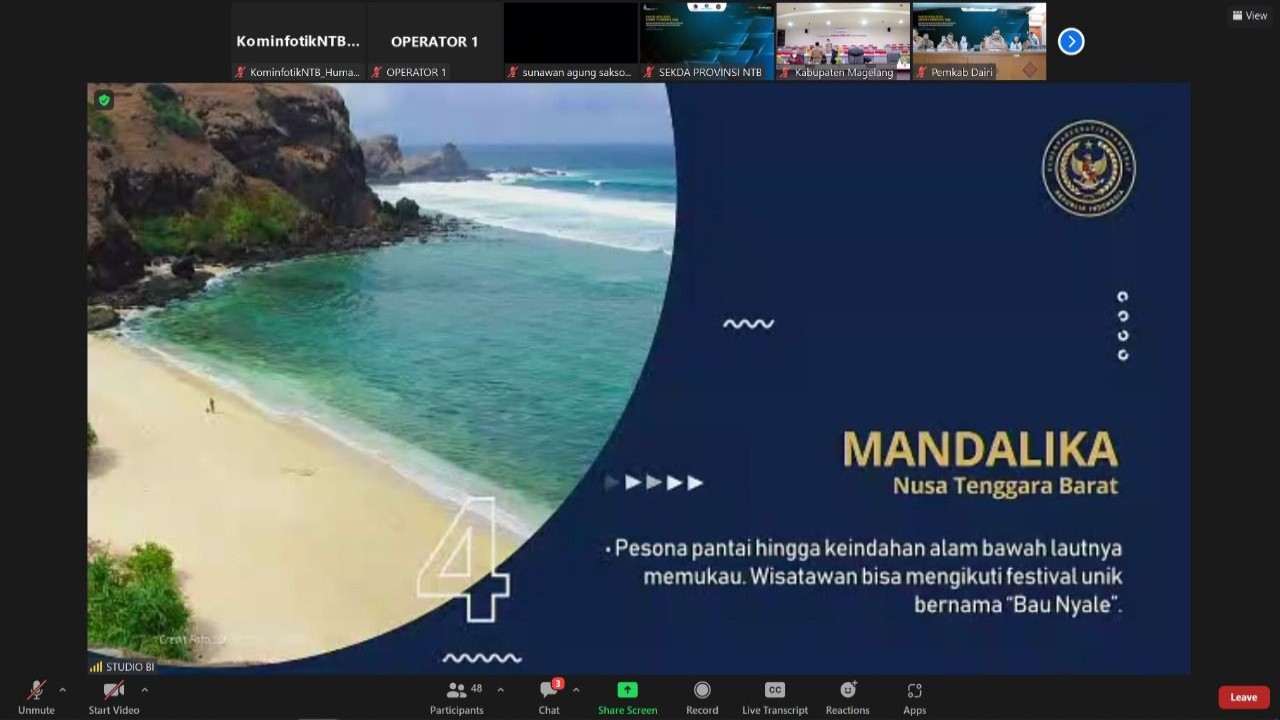Viewport: 1280px width, 720px height.
Task: Click the Chat notification badge
Action: tap(559, 683)
